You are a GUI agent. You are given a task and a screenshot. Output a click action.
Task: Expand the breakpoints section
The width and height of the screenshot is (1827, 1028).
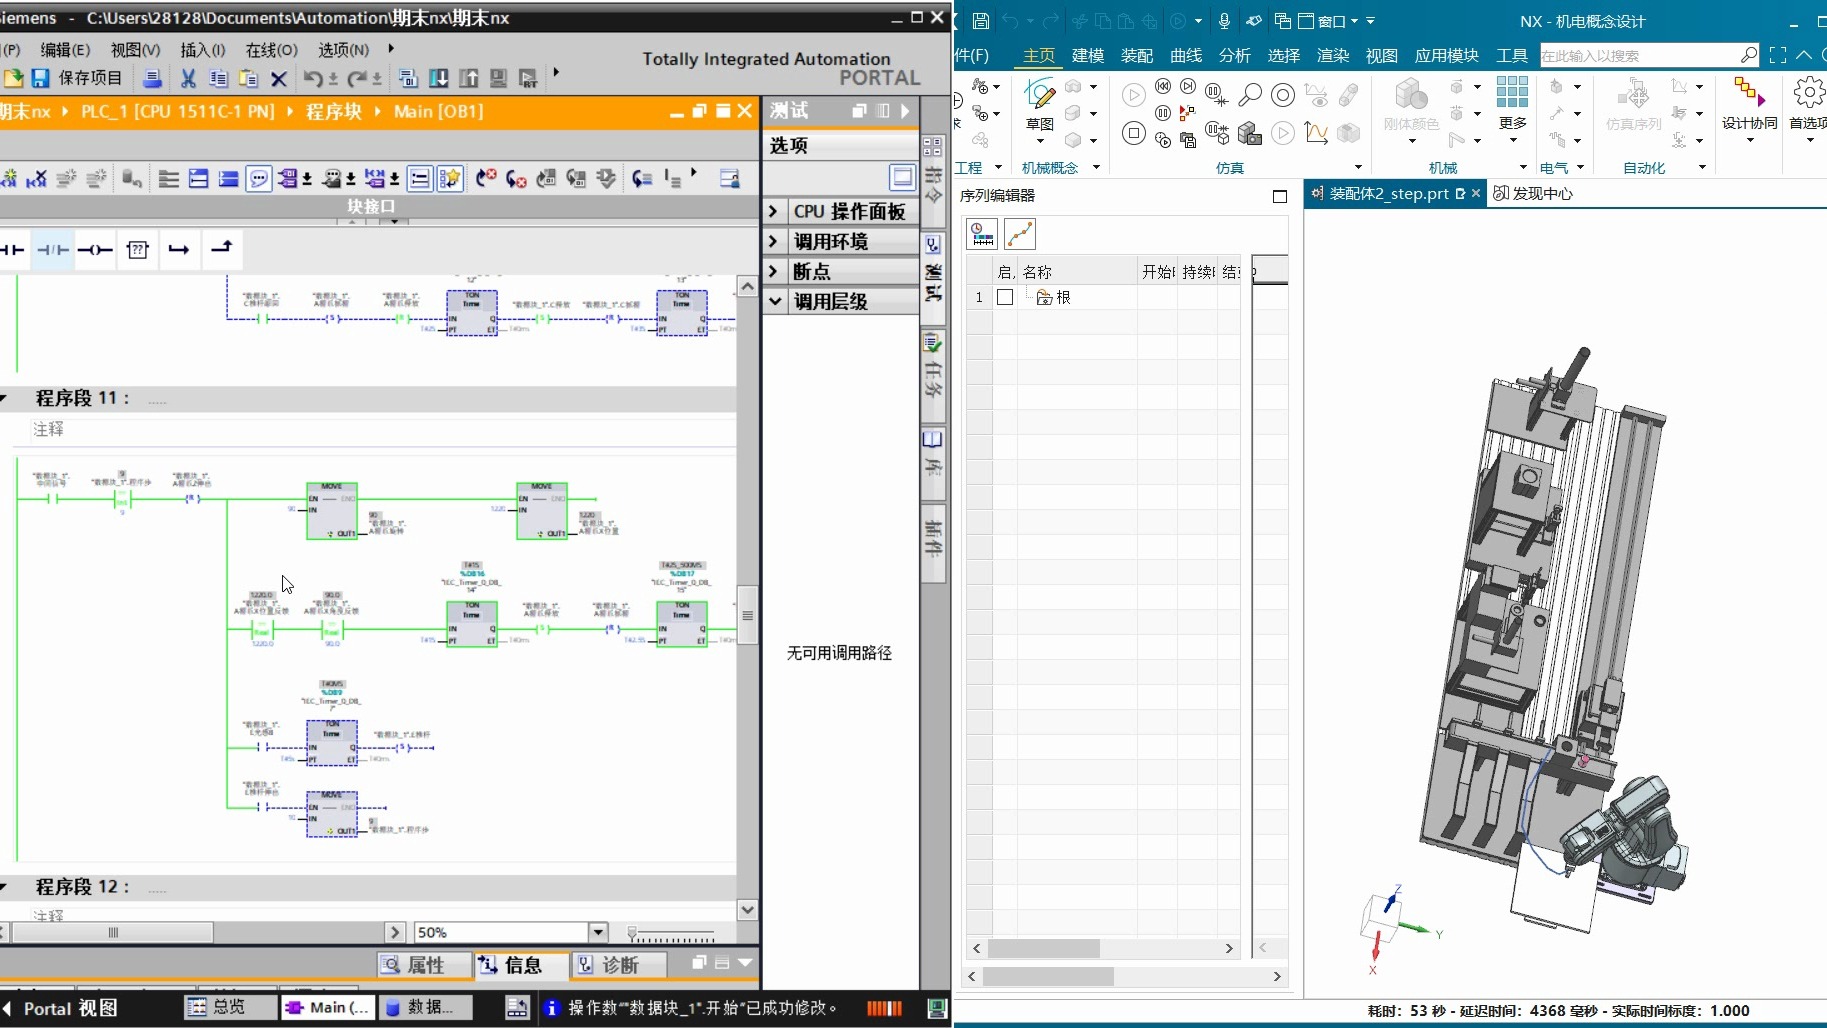click(773, 272)
